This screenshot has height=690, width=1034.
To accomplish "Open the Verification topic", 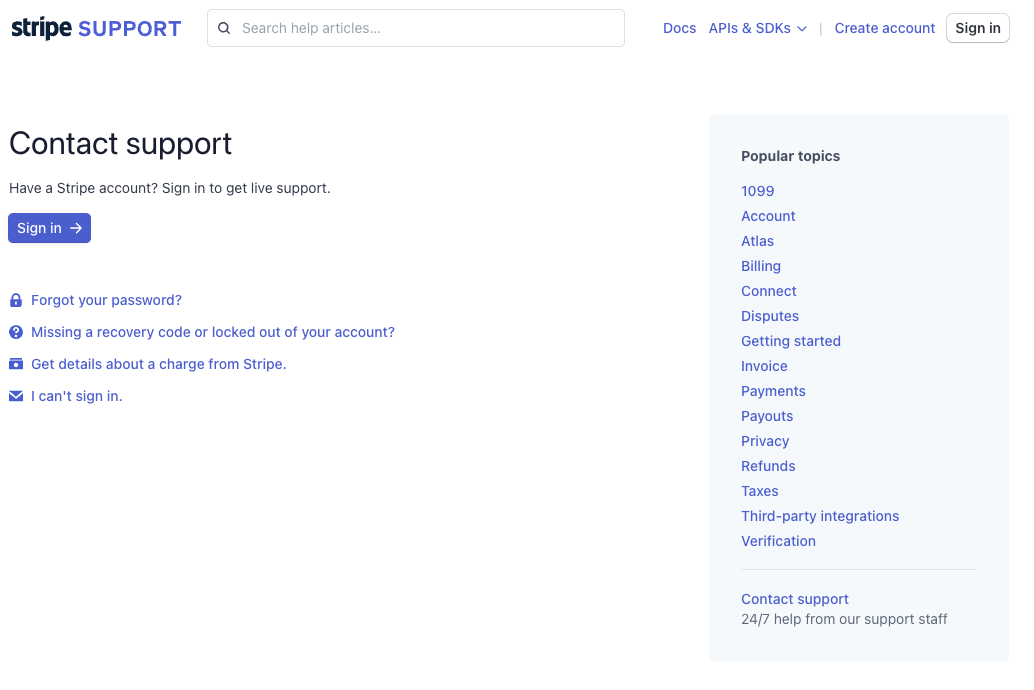I will click(x=778, y=542).
